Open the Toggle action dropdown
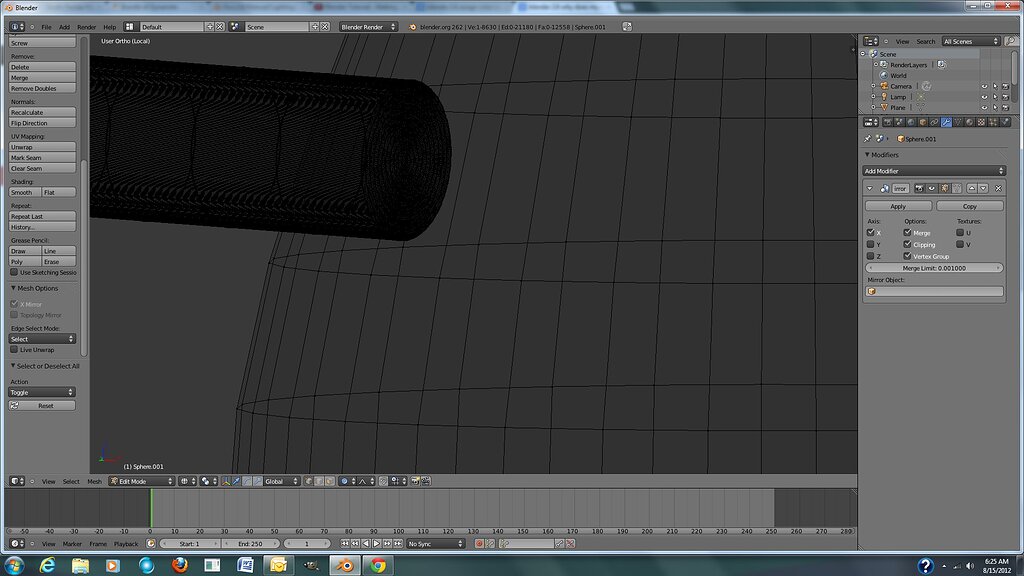Image resolution: width=1024 pixels, height=576 pixels. (42, 392)
